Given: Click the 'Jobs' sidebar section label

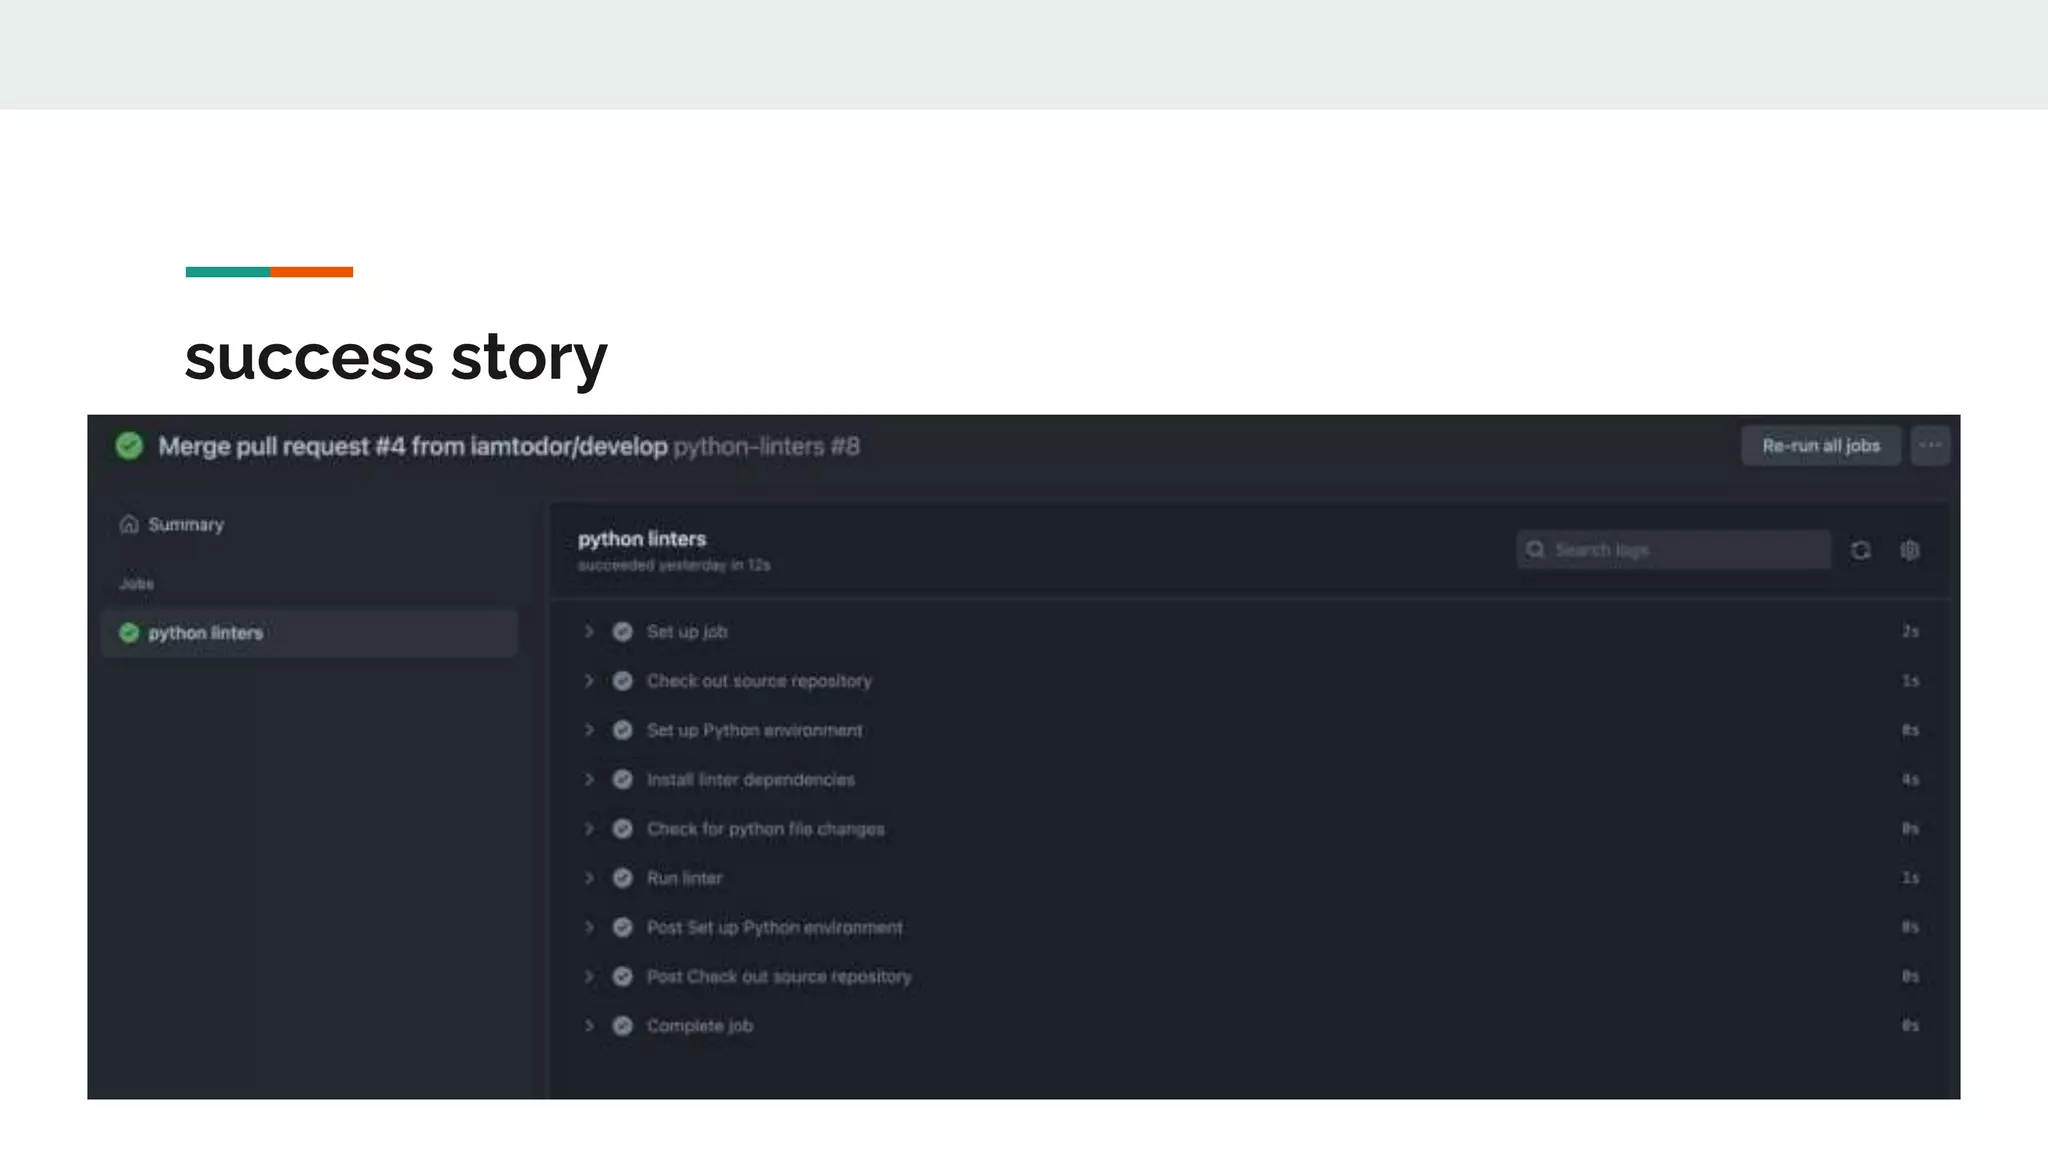Looking at the screenshot, I should [137, 584].
